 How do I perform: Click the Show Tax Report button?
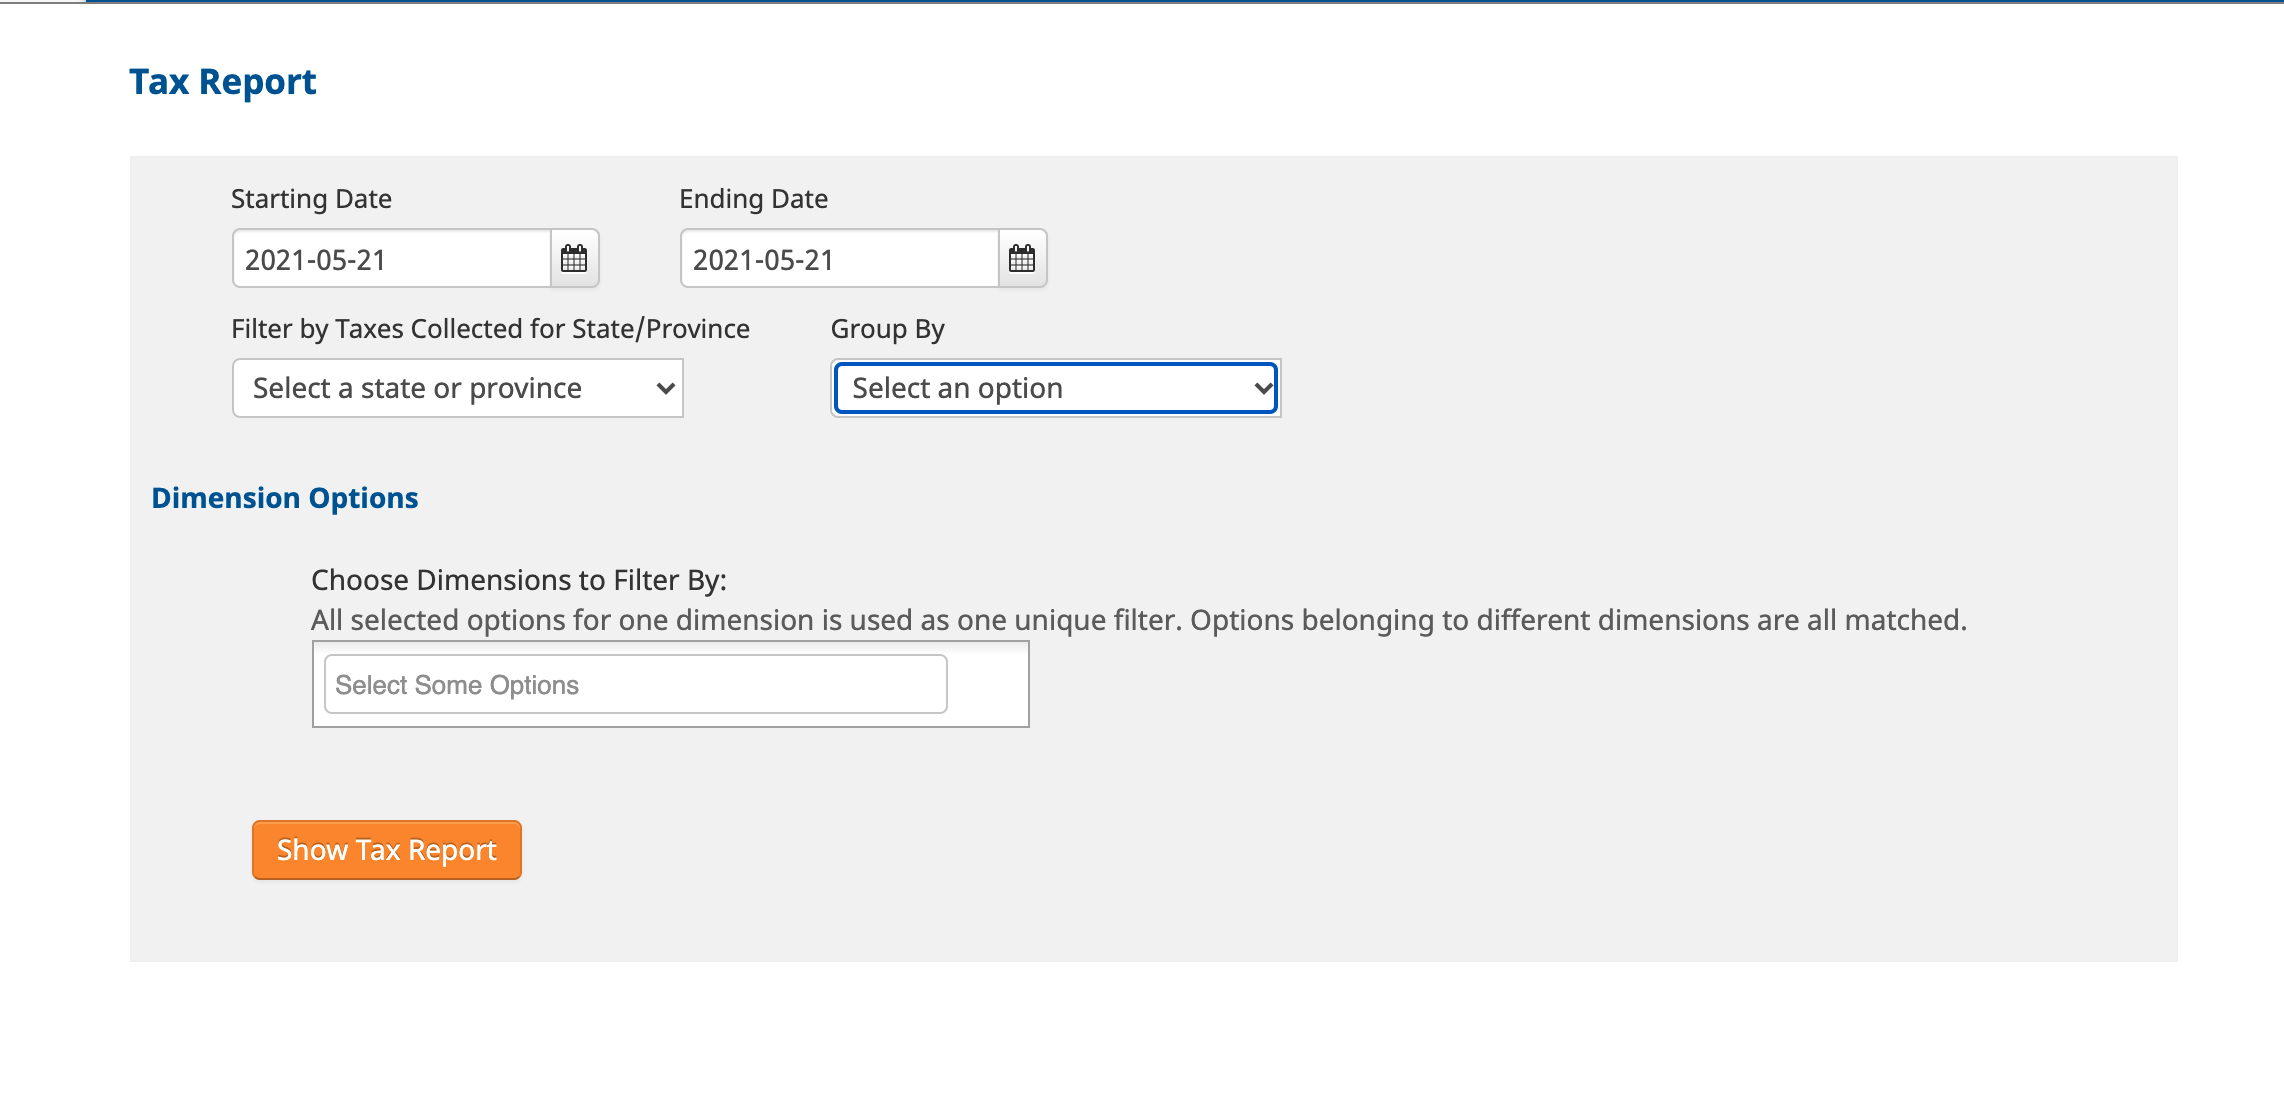[387, 850]
